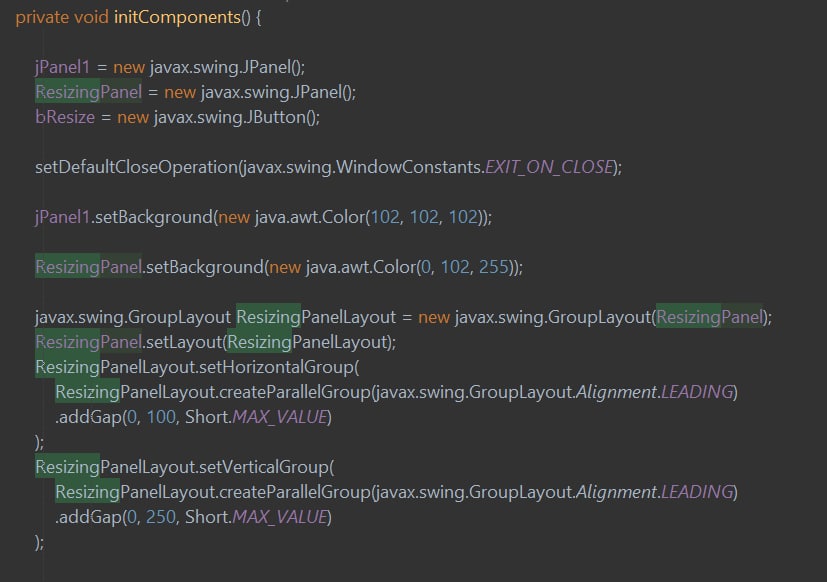Viewport: 827px width, 582px height.
Task: Click the EXIT_ON_CLOSE constant
Action: click(549, 167)
